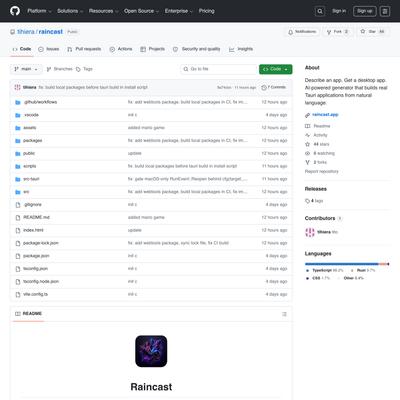This screenshot has width=400, height=400.
Task: Switch to the Actions tab
Action: point(121,49)
